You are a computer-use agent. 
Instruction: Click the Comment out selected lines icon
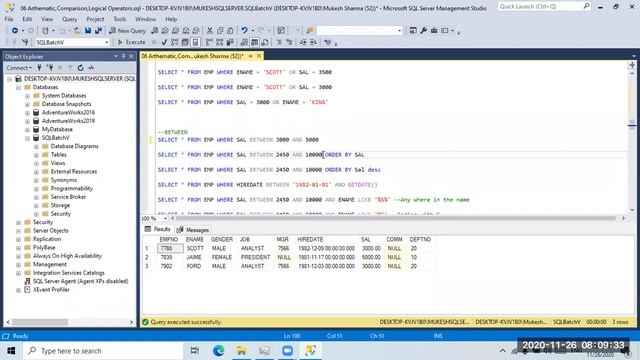[279, 42]
